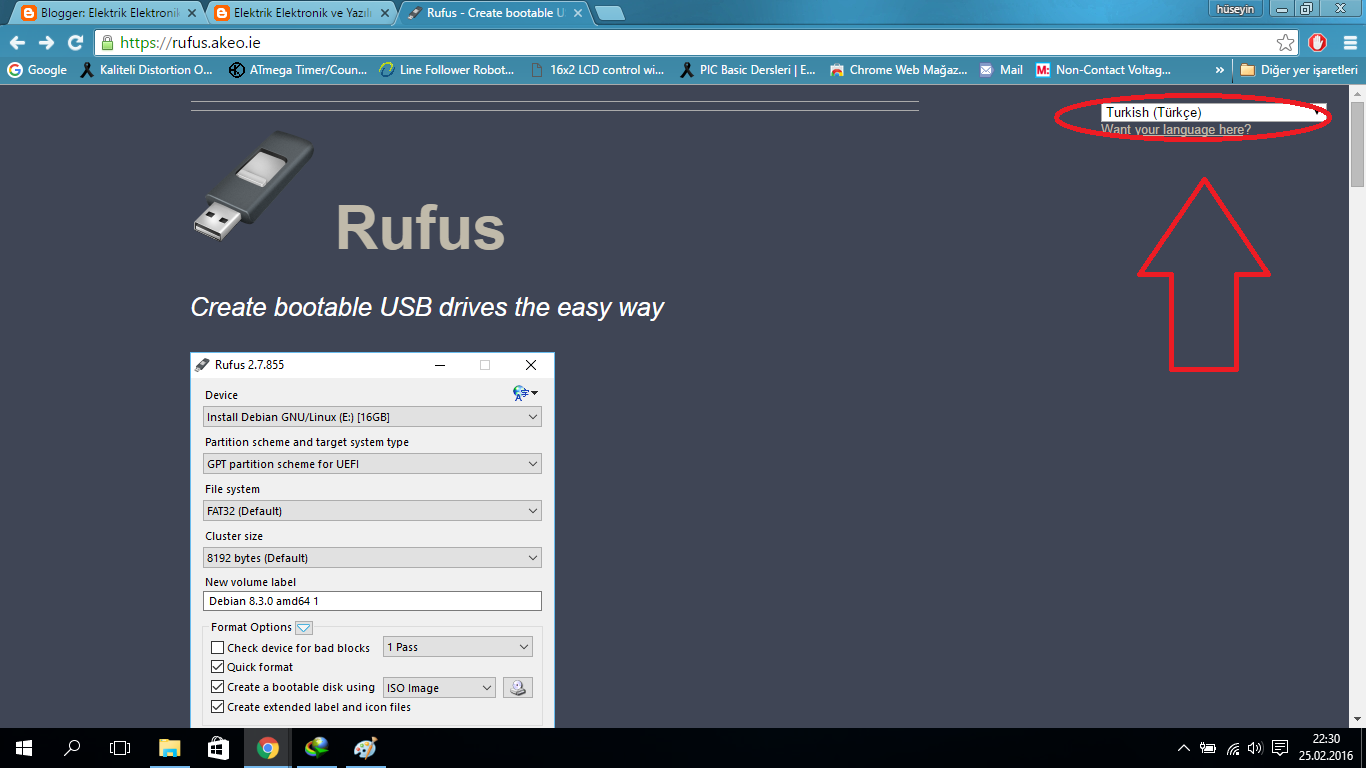The width and height of the screenshot is (1366, 768).
Task: Open the 16x2 LCD control bookmark
Action: 597,70
